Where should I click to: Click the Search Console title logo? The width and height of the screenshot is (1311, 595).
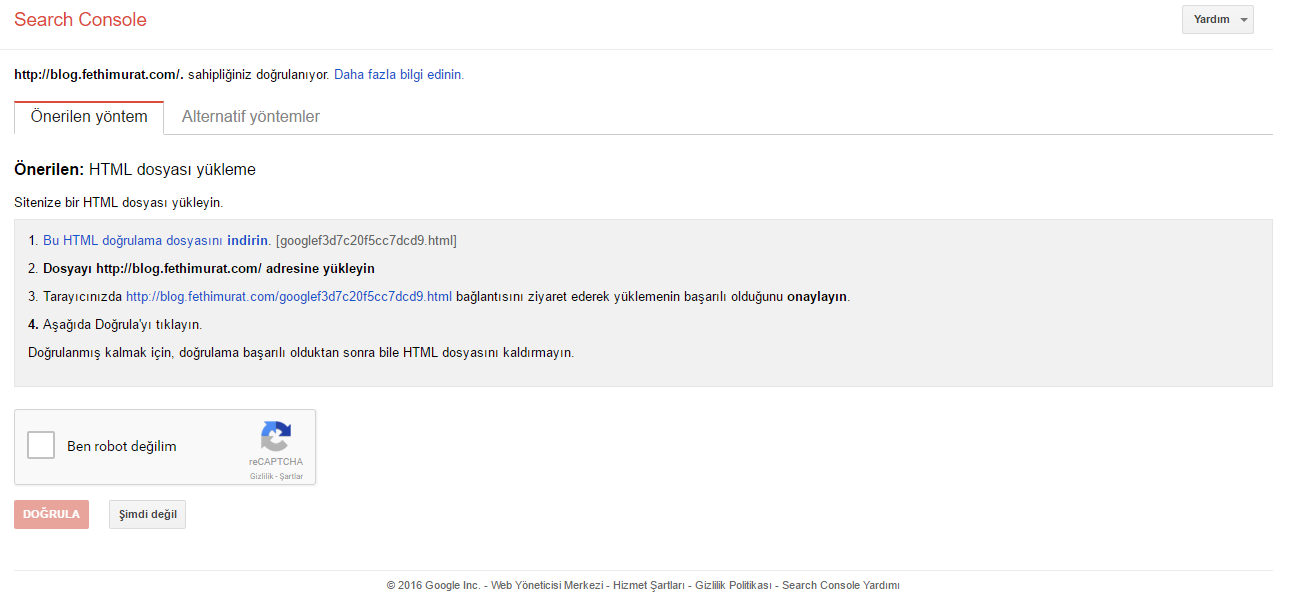pyautogui.click(x=80, y=20)
